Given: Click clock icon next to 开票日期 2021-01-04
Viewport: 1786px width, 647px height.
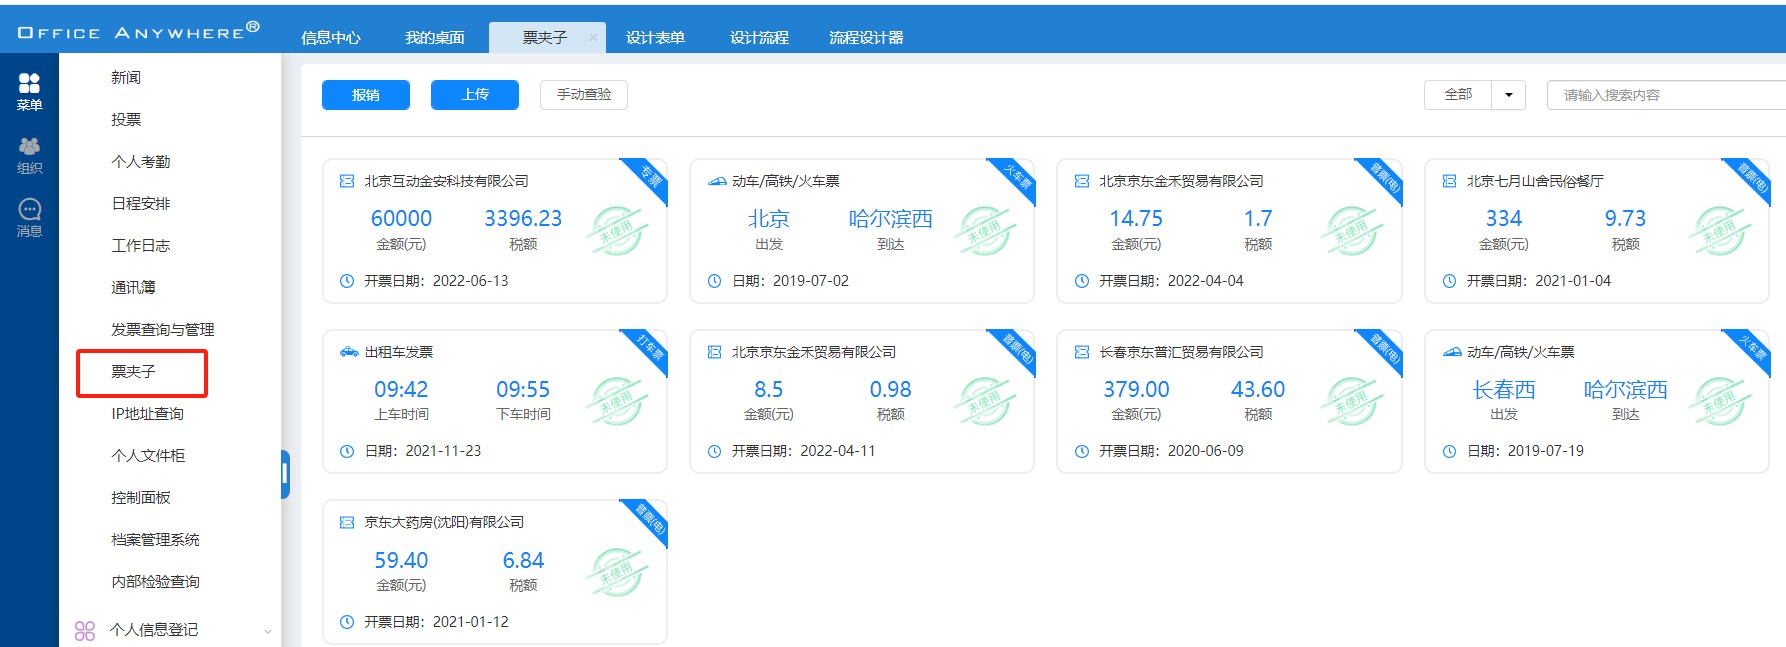Looking at the screenshot, I should point(1449,281).
